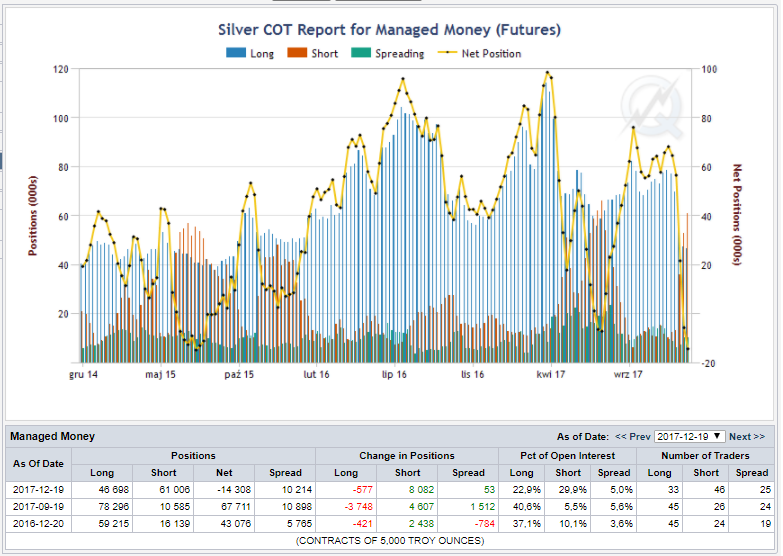Click the 'lut 16' x-axis label

pyautogui.click(x=317, y=374)
